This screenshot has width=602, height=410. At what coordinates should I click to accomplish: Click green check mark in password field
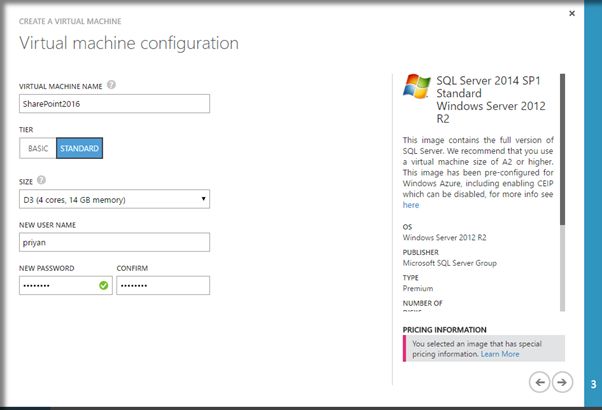104,285
